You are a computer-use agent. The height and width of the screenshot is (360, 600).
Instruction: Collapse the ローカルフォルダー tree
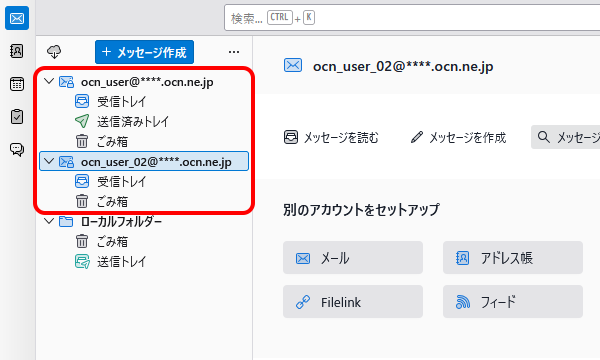click(x=49, y=221)
